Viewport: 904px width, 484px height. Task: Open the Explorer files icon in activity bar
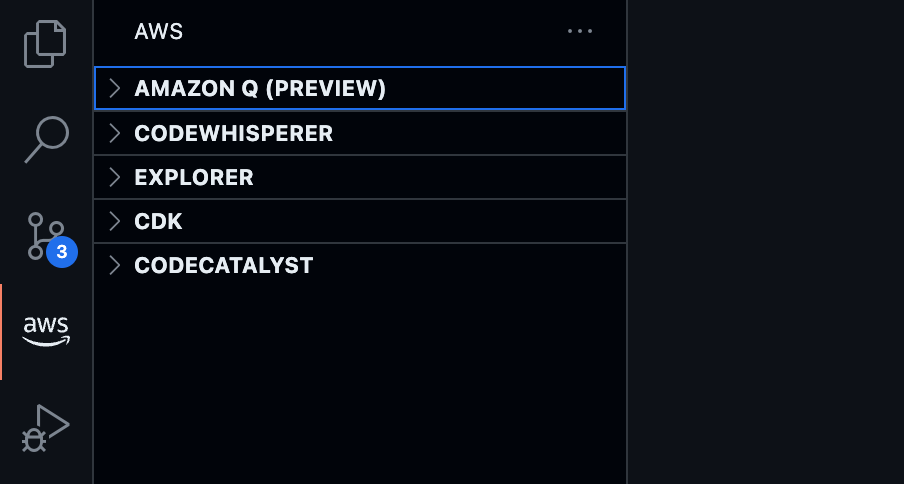[45, 43]
